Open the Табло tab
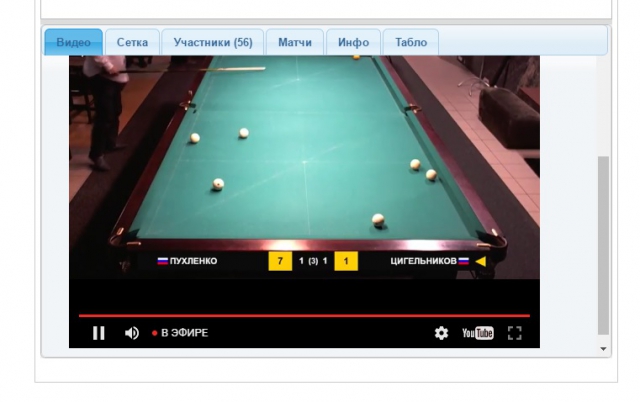Screen dimensions: 640x402 pos(410,42)
